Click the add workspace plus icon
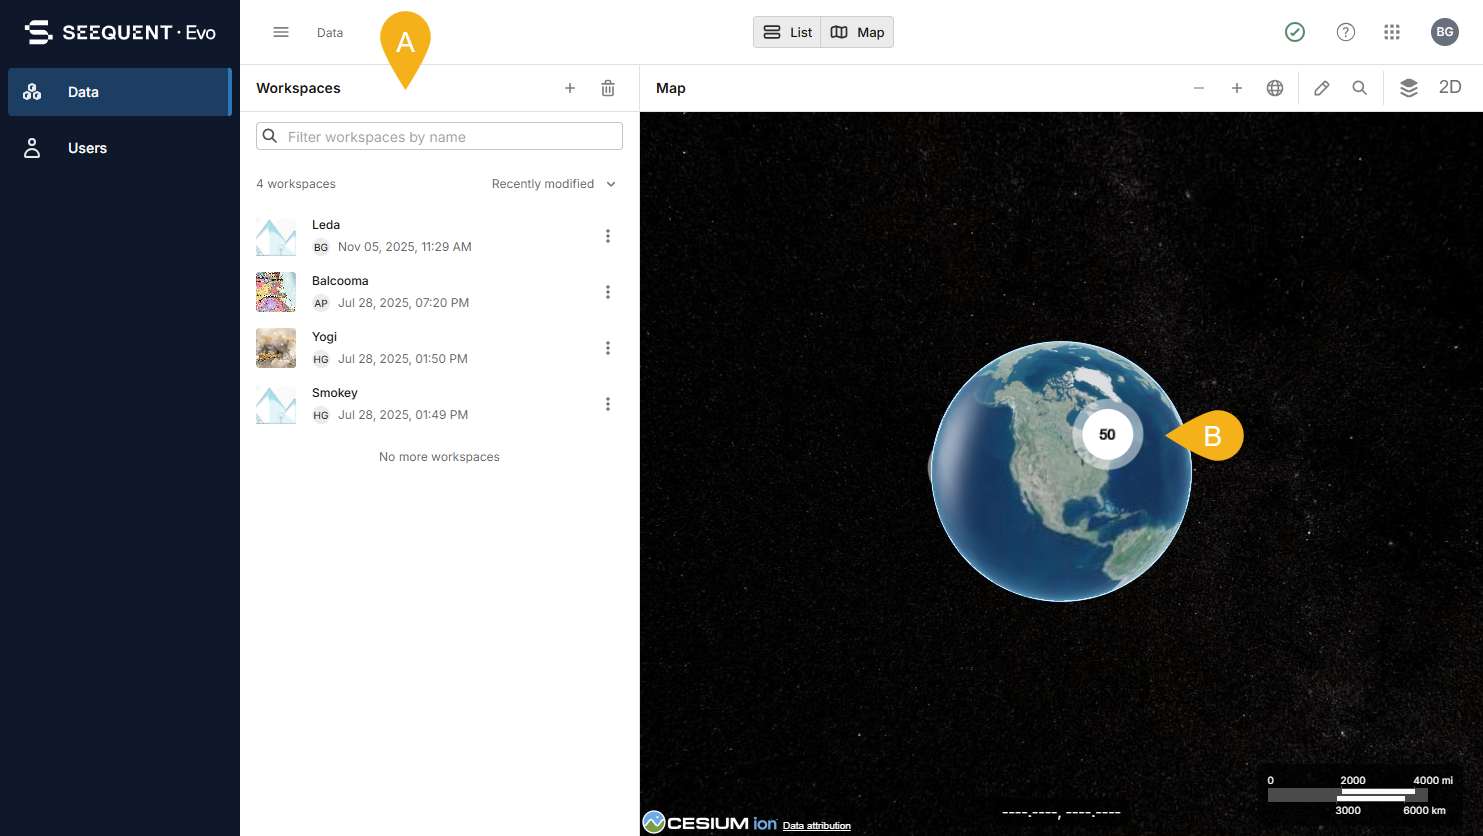The width and height of the screenshot is (1483, 836). coord(570,88)
